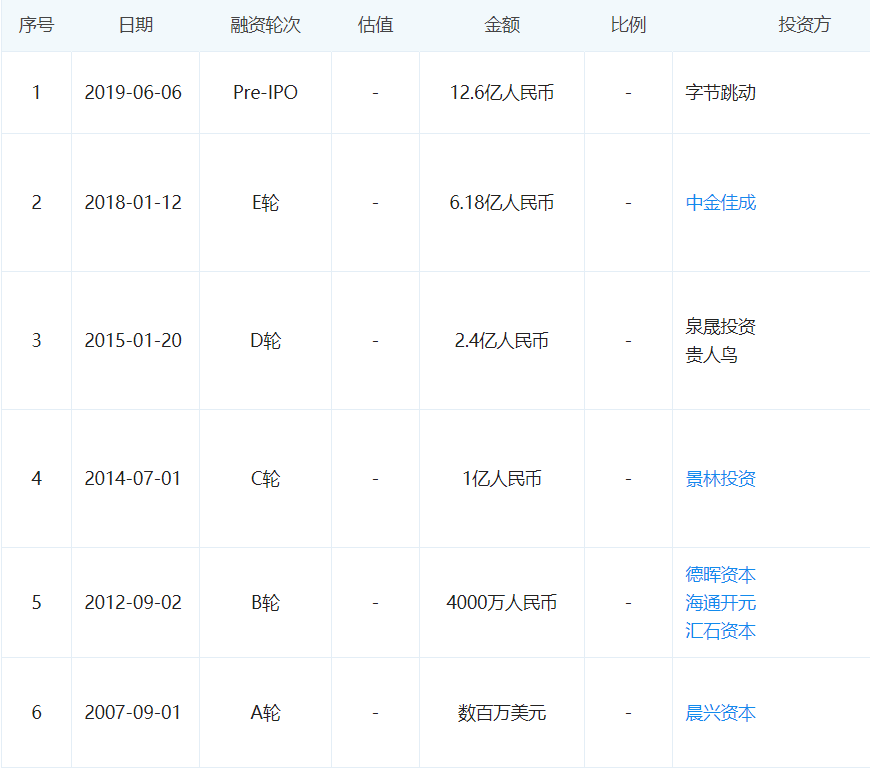Viewport: 870px width, 769px height.
Task: Open the 景林投资 investor link
Action: click(x=720, y=478)
